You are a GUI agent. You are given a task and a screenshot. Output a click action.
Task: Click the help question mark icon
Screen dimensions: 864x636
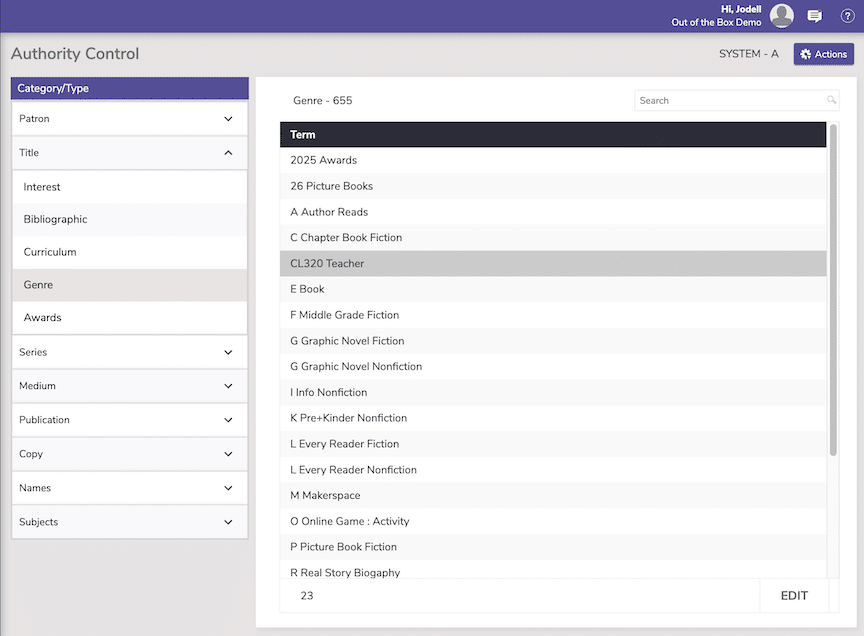(846, 16)
